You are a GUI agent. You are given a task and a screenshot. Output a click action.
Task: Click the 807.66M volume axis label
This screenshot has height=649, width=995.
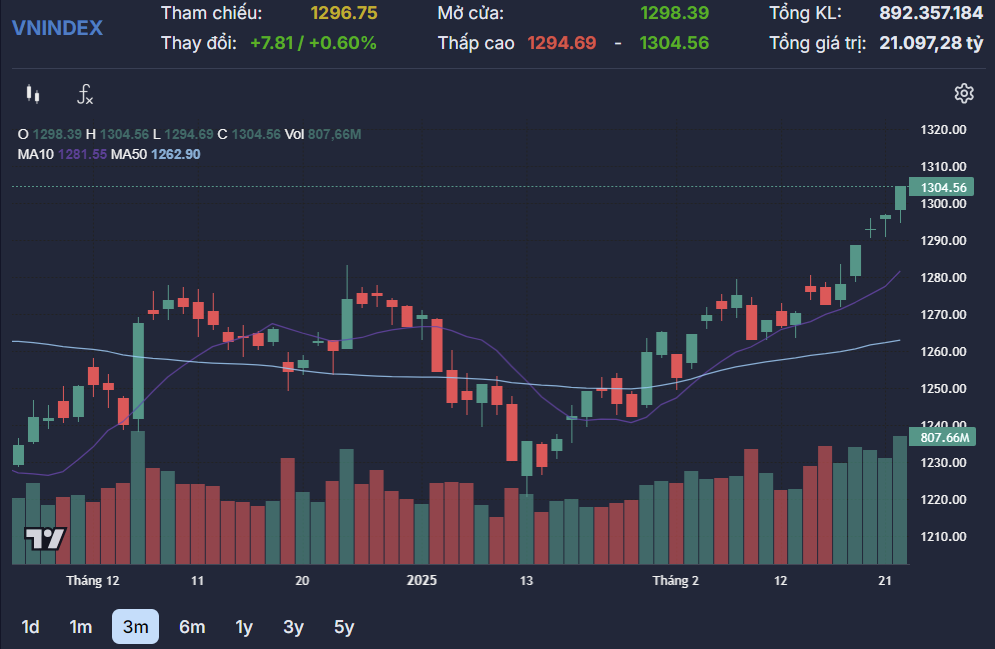pos(942,437)
